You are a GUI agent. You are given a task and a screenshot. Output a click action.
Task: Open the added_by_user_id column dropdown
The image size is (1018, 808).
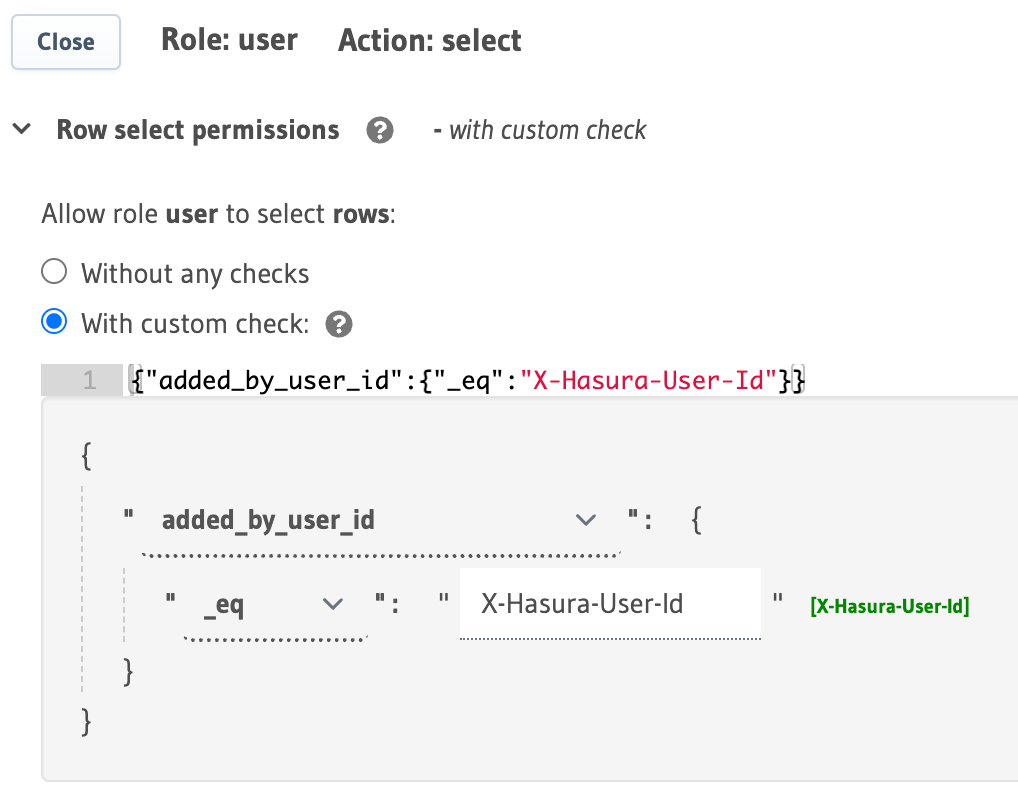[586, 519]
